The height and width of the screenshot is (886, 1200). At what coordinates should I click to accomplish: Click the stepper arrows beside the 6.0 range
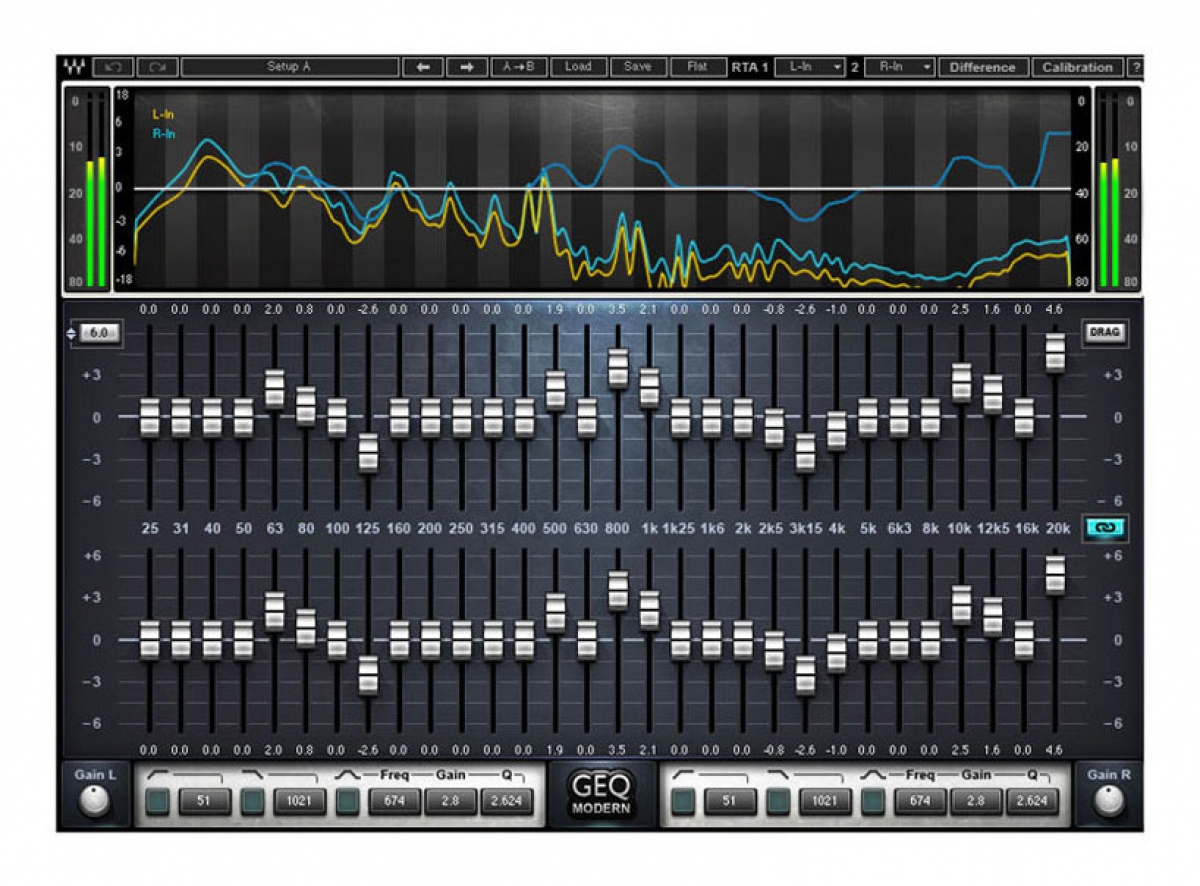[70, 333]
